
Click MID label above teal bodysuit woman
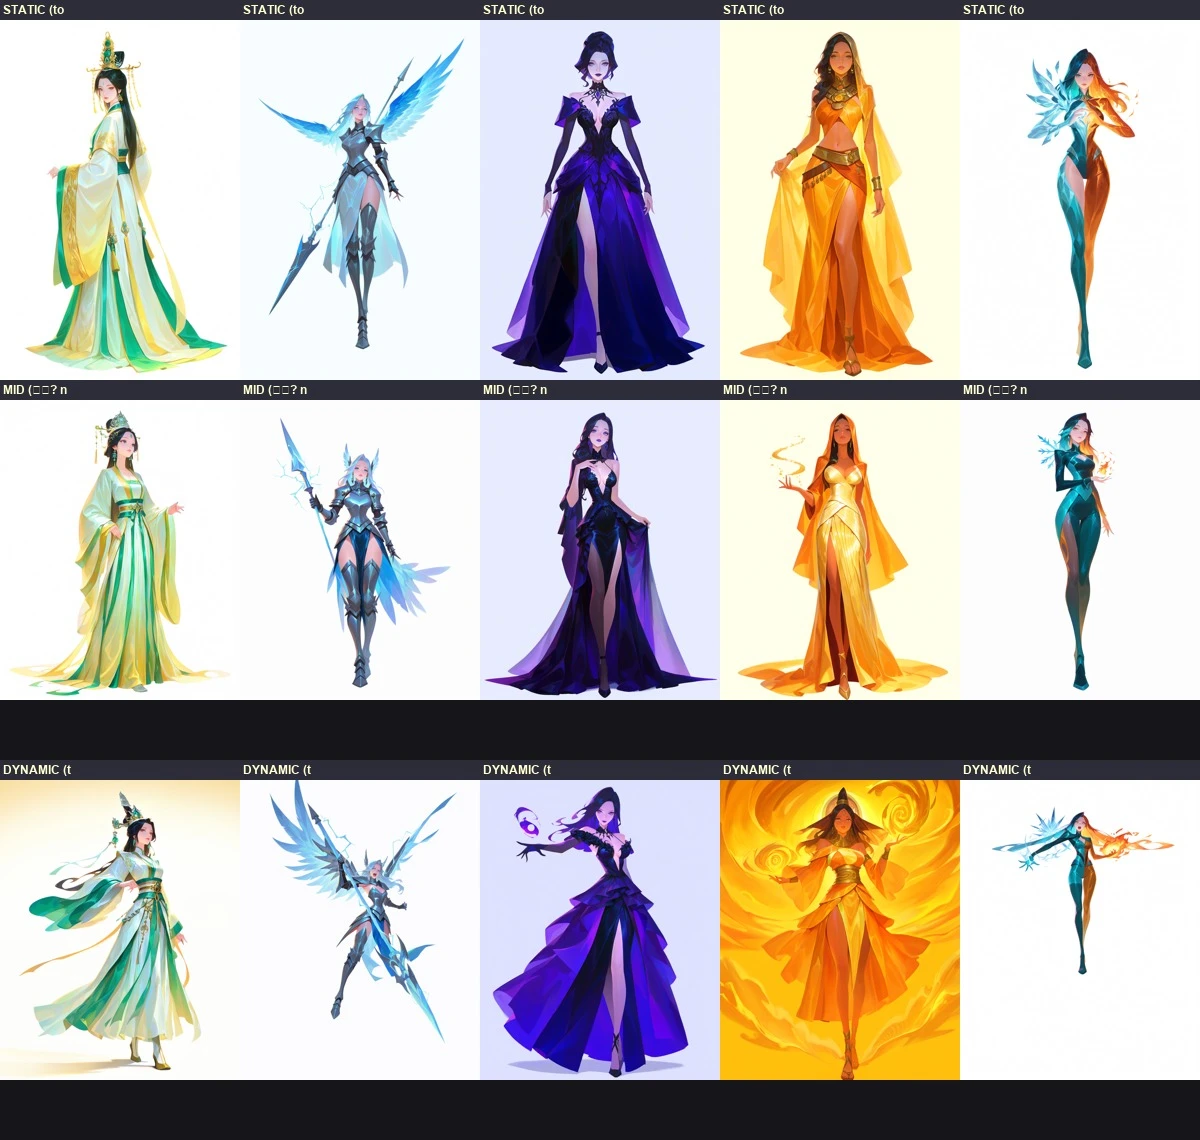click(995, 390)
